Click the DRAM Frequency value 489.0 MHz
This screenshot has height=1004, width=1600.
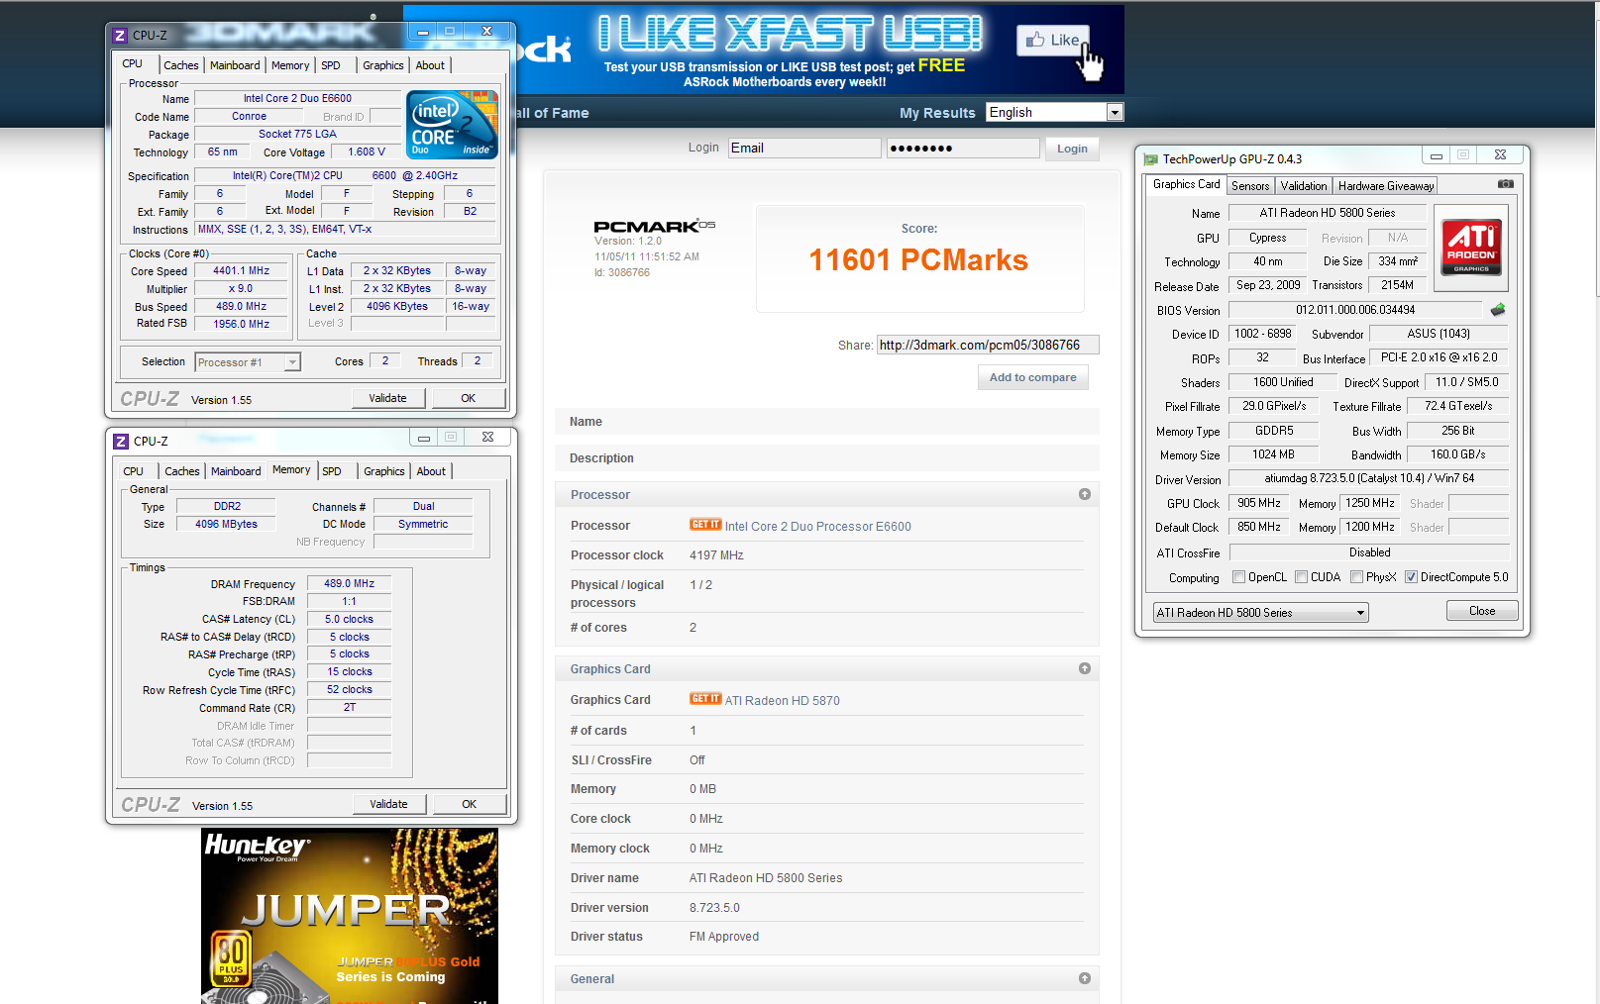349,584
